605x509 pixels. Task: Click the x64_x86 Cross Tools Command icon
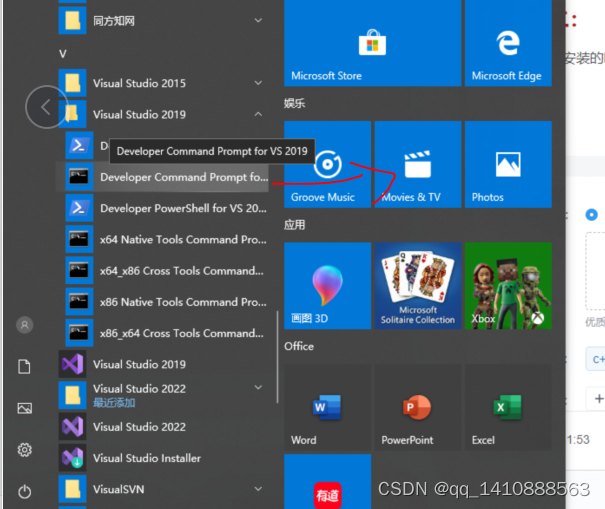pyautogui.click(x=79, y=271)
